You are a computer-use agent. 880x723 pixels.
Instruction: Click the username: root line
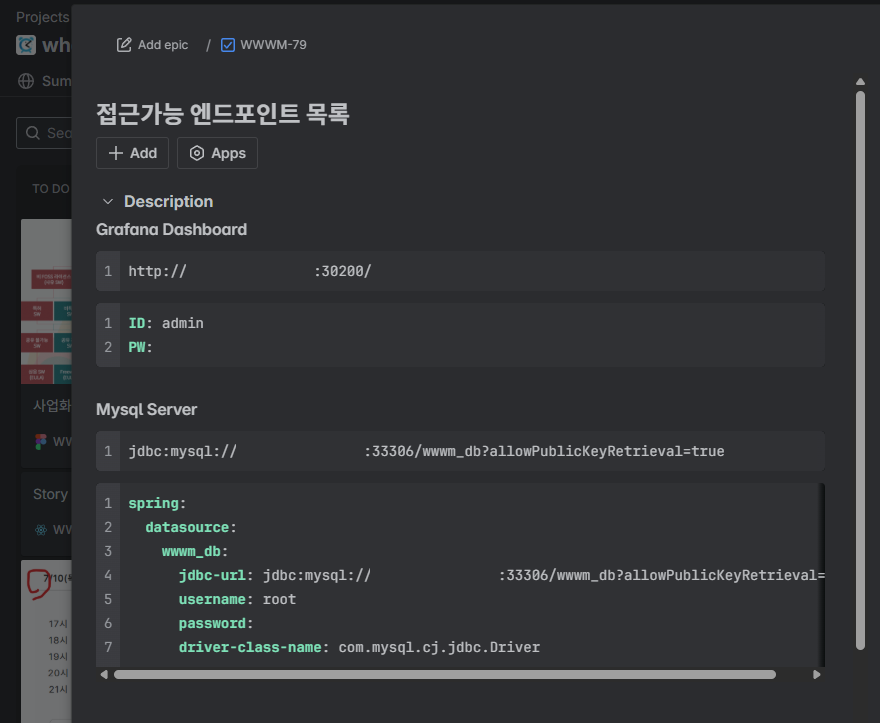click(237, 600)
